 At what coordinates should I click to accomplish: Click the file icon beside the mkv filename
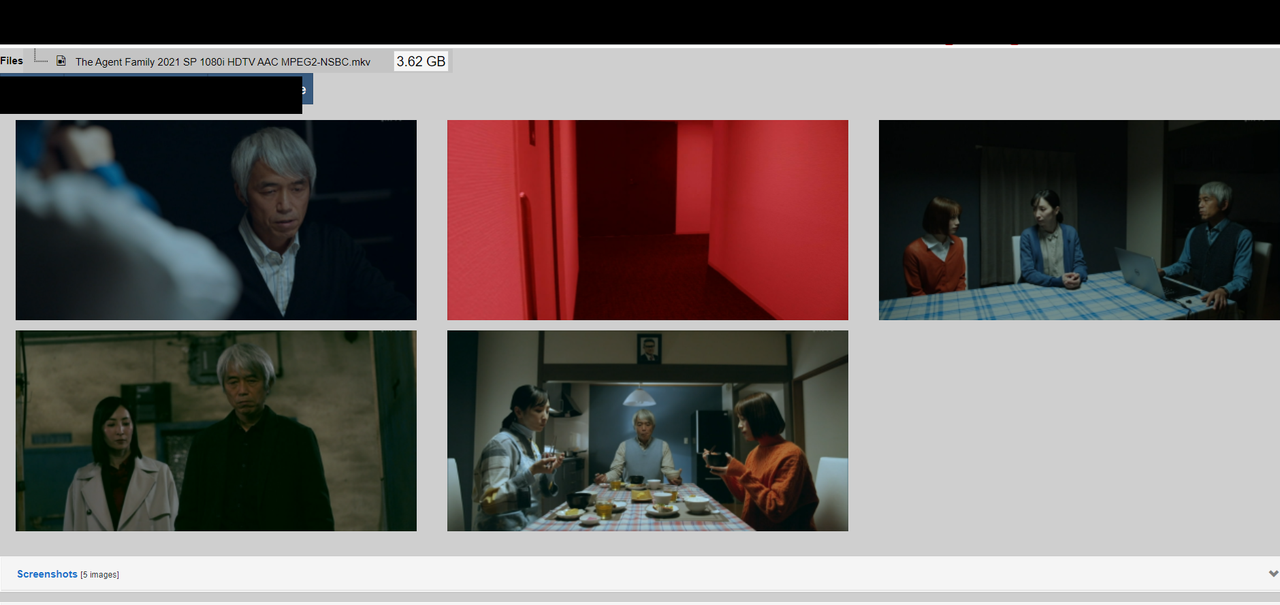[x=61, y=61]
